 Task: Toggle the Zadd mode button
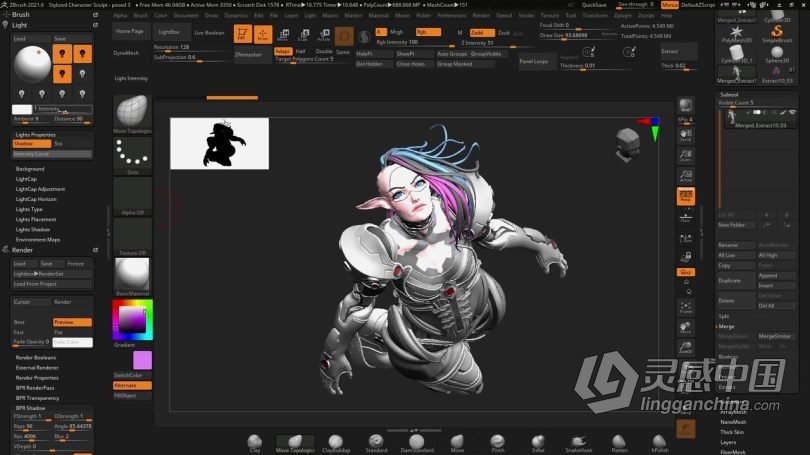481,33
